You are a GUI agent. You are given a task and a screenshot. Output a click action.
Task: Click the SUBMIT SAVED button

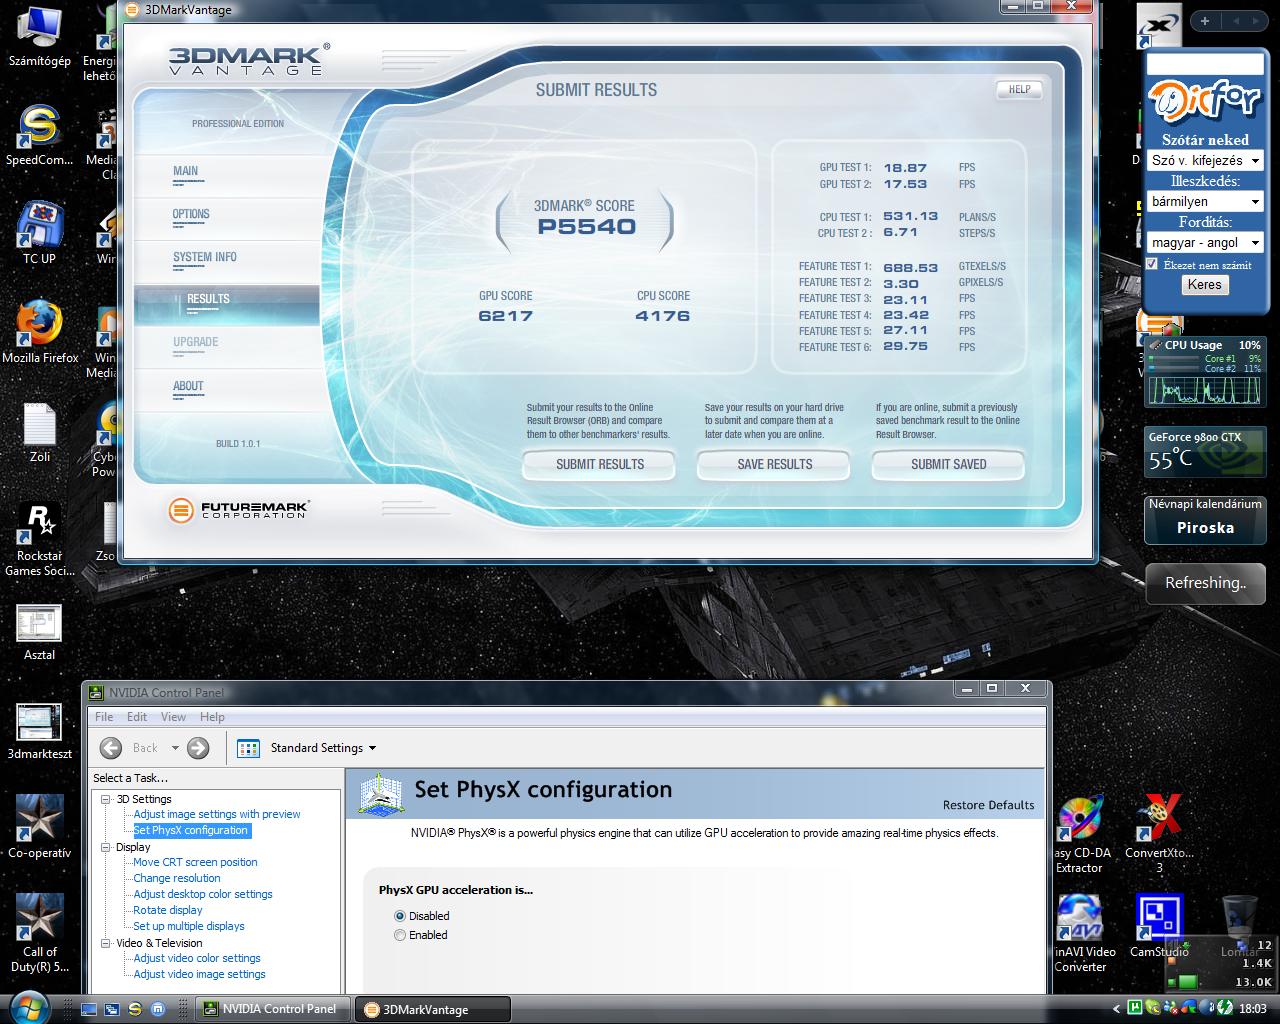tap(948, 464)
